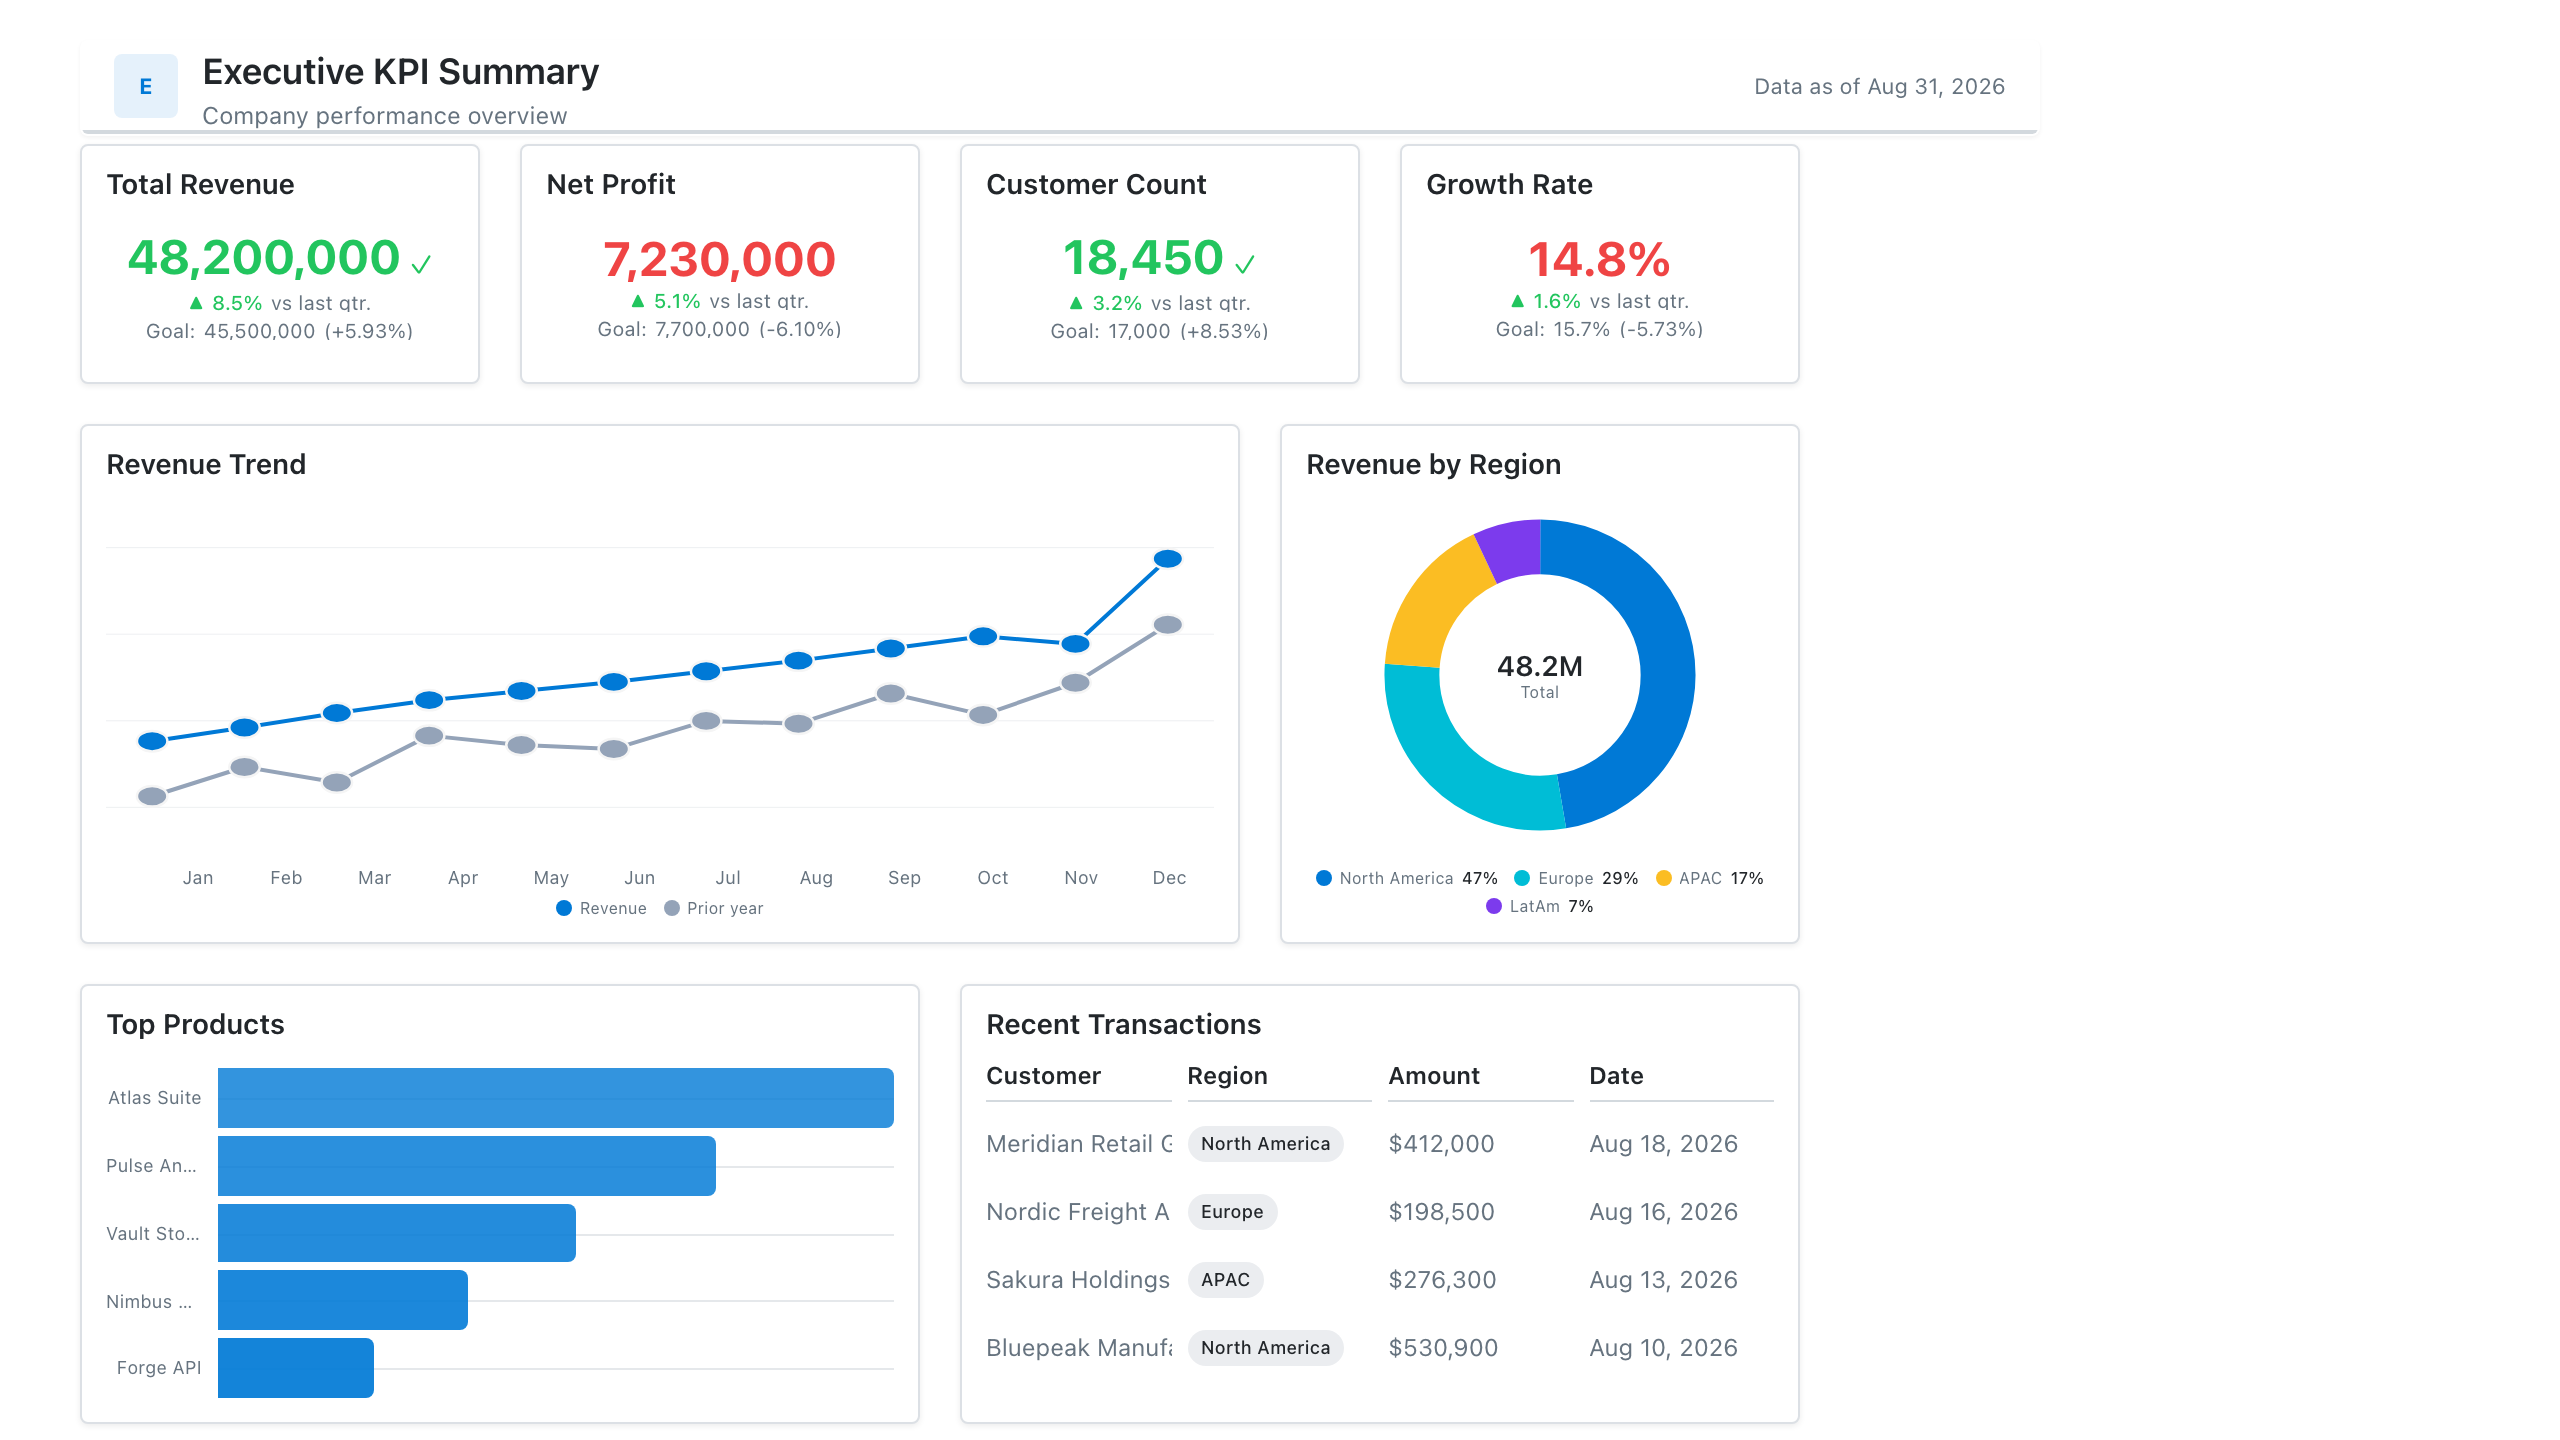Click the 5.1% up-arrow trend indicator
Screen dimensions: 2560x1440
pos(638,300)
